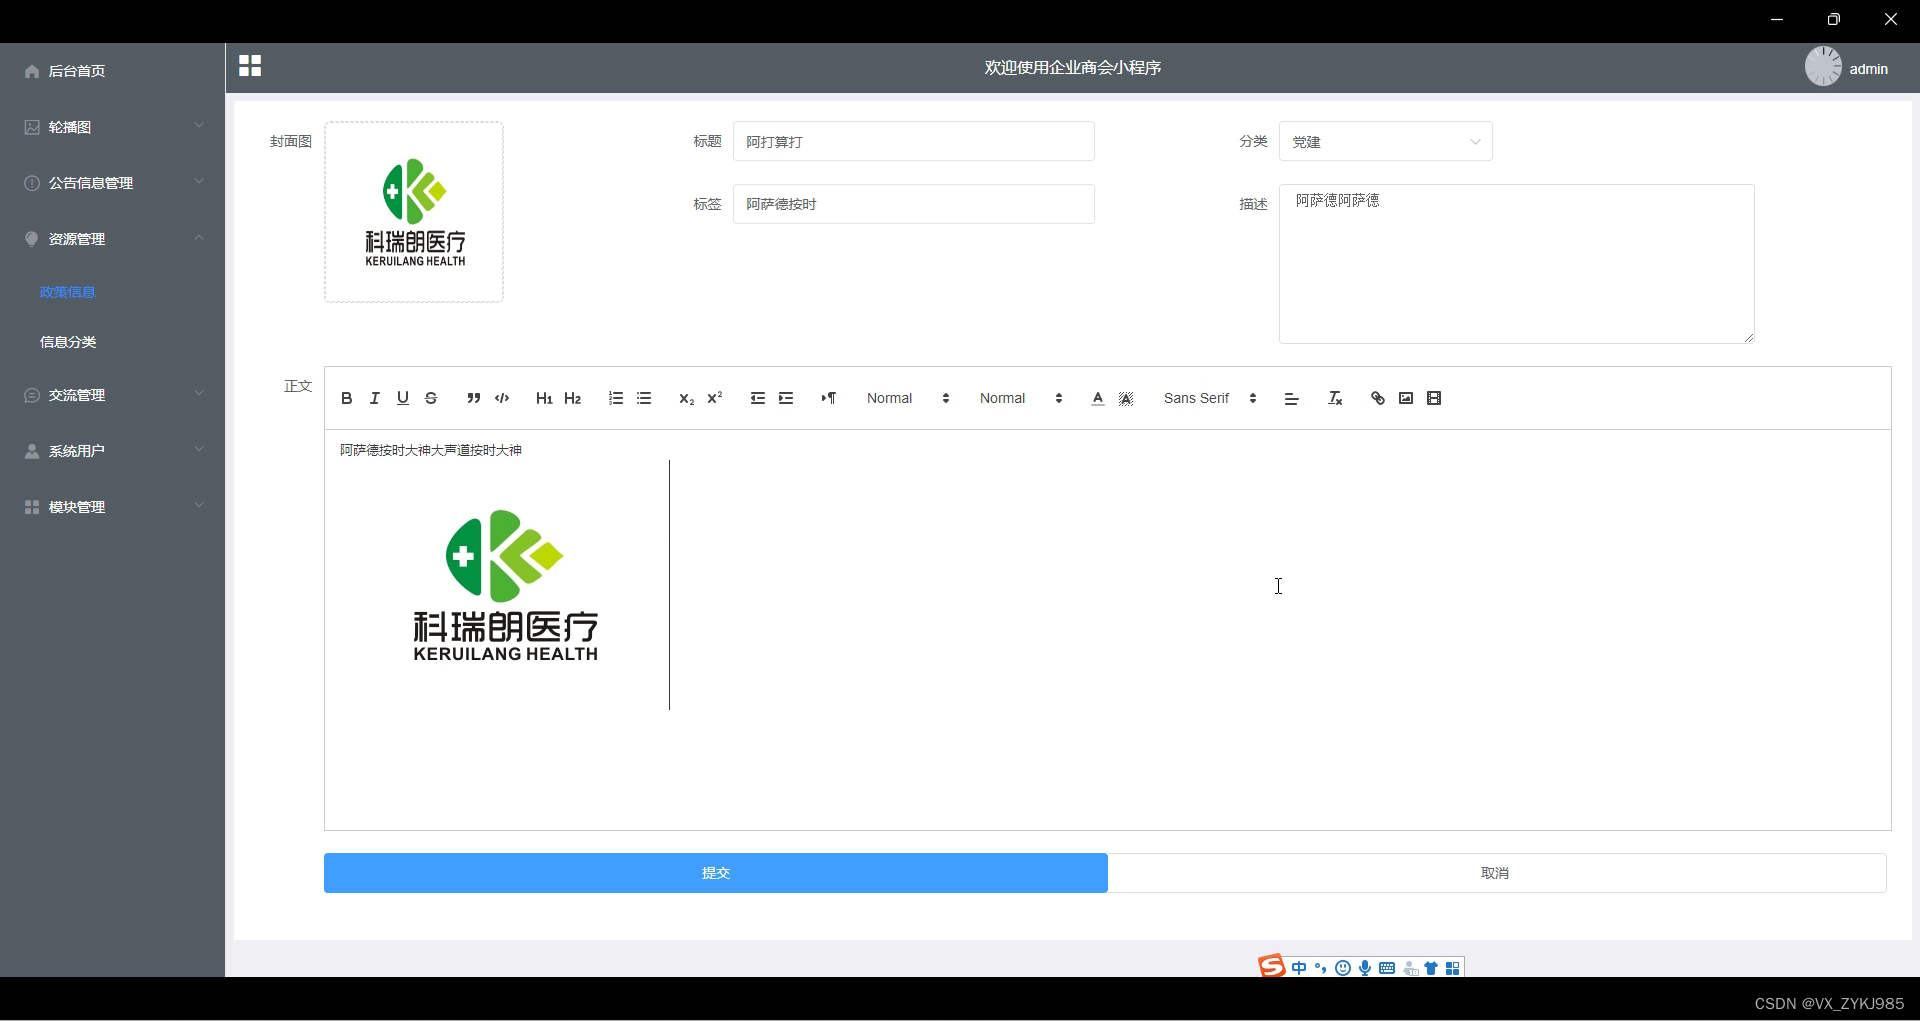Image resolution: width=1920 pixels, height=1021 pixels.
Task: Click Sogou input method S logo
Action: click(1271, 966)
